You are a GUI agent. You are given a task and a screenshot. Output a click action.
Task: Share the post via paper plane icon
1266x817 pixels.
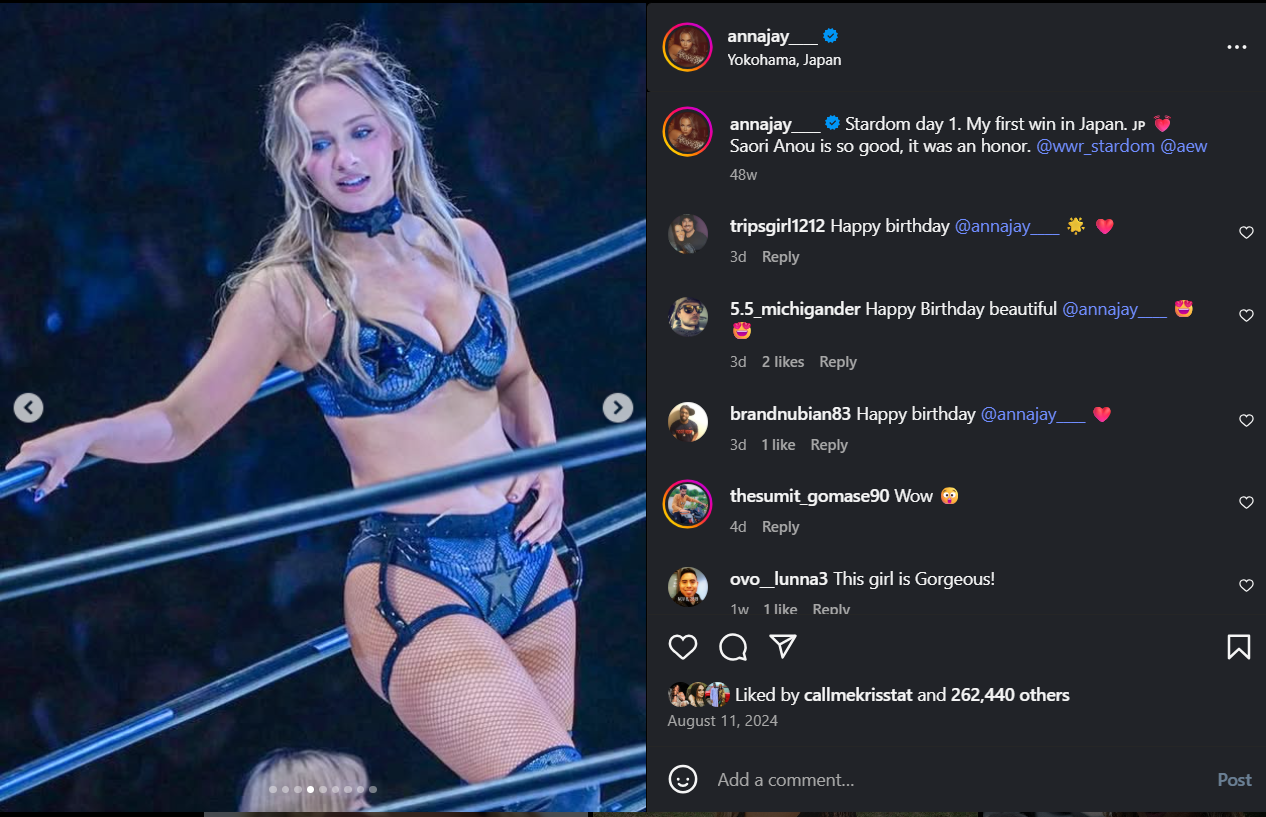point(783,646)
